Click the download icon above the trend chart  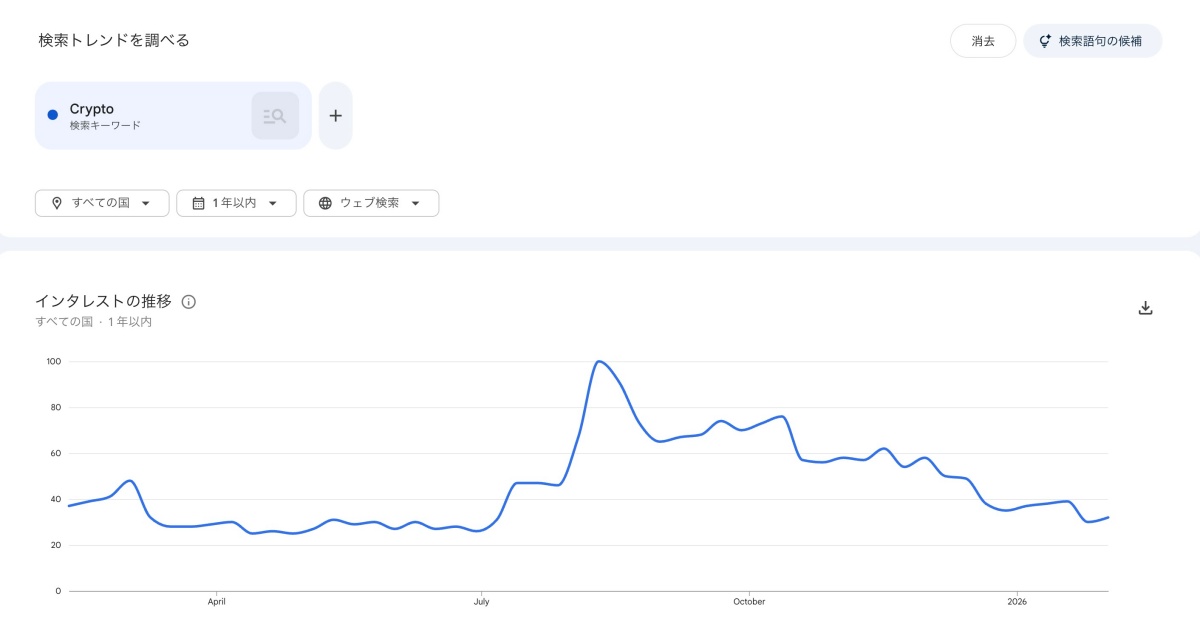[x=1145, y=307]
